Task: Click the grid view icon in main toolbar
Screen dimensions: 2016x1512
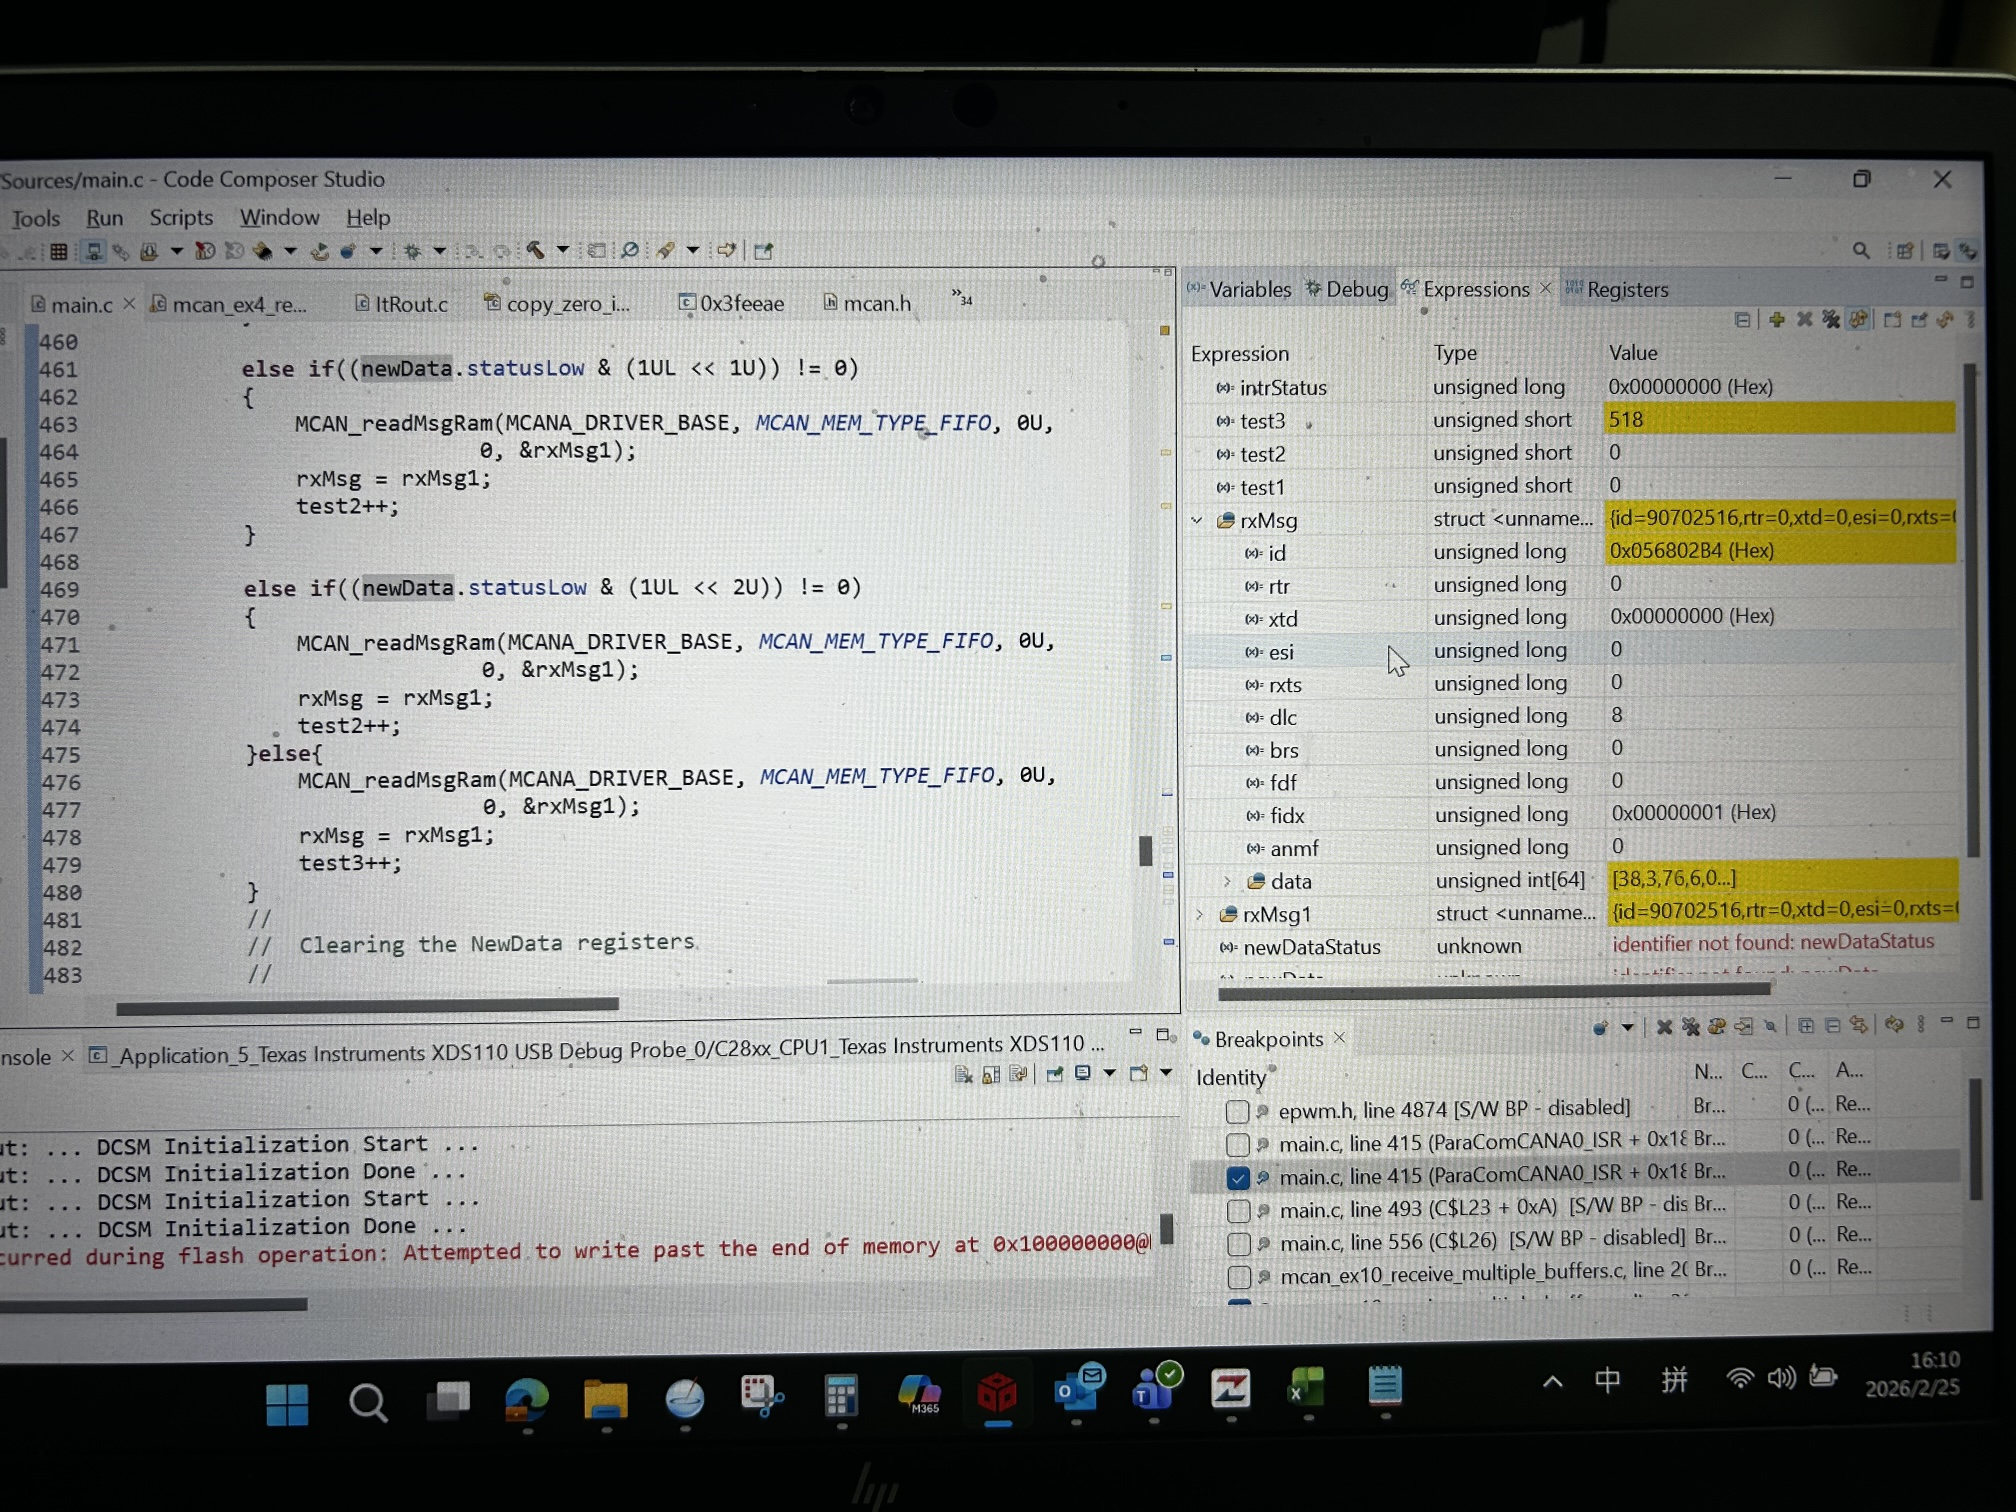Action: point(59,251)
